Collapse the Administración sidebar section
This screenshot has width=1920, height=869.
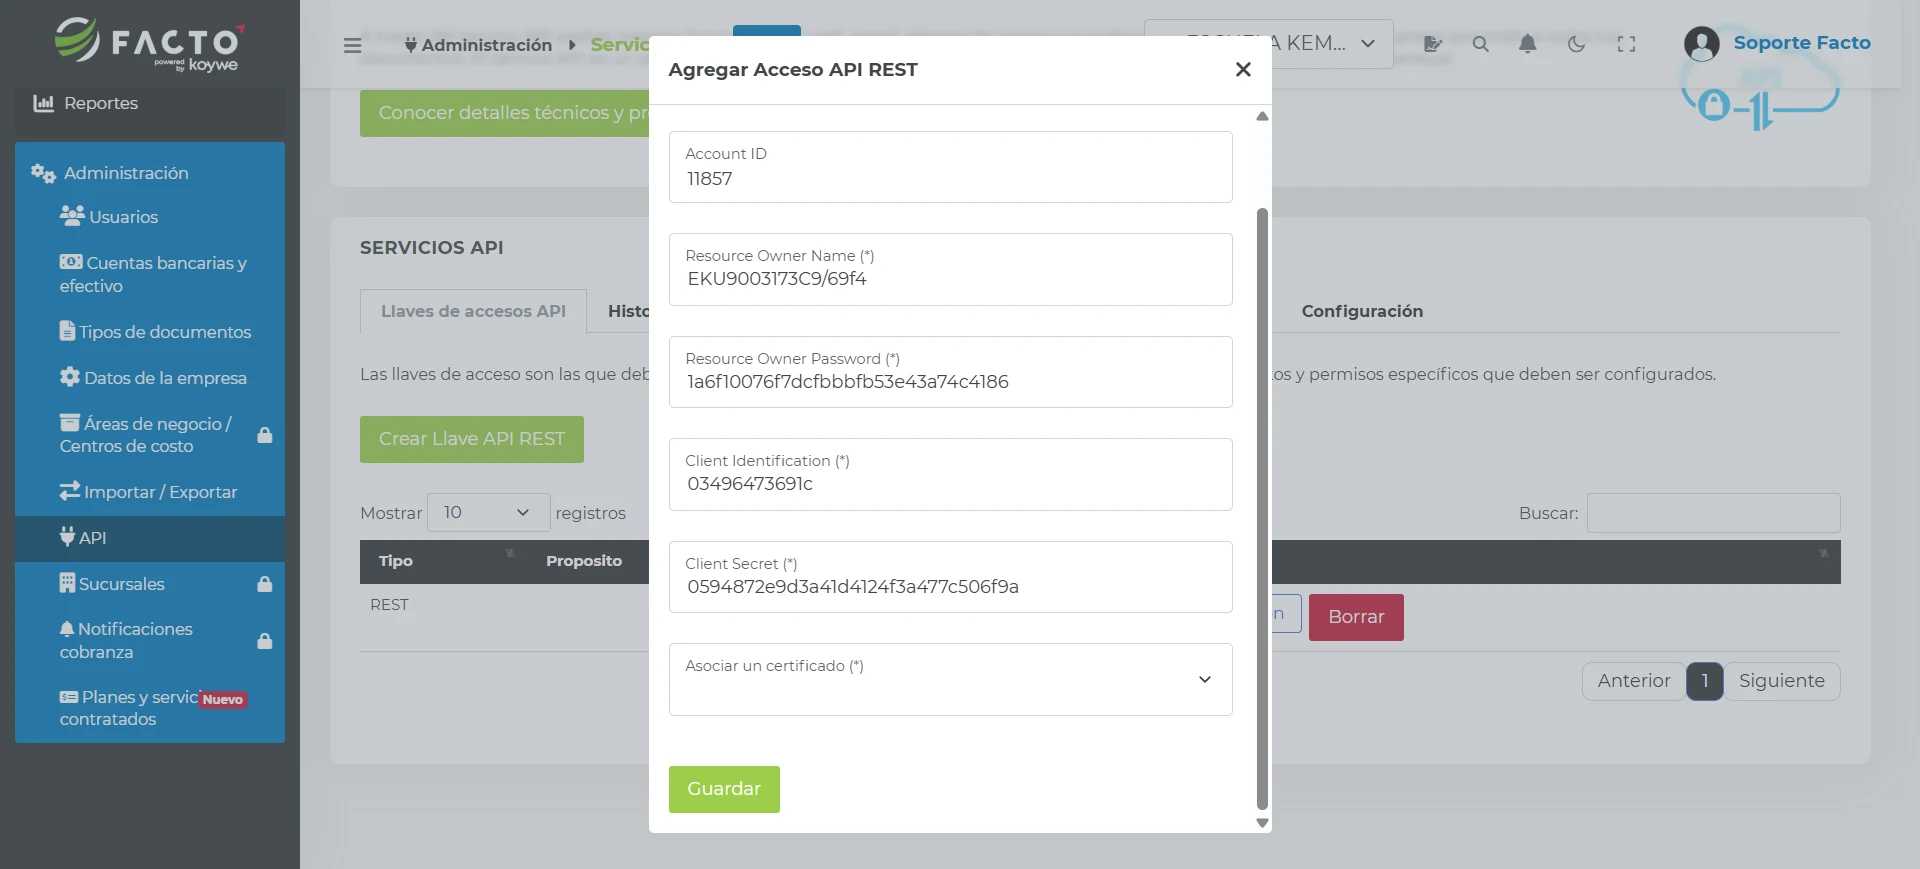[x=150, y=173]
